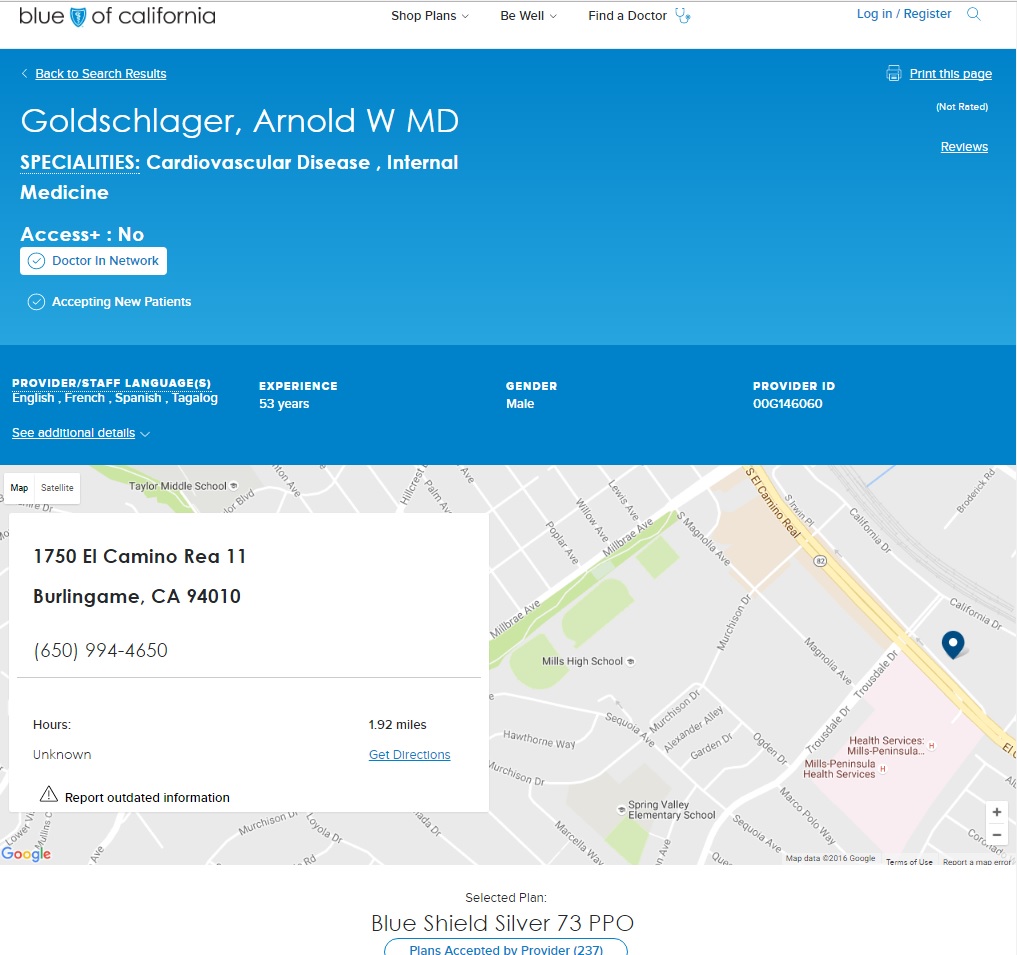The width and height of the screenshot is (1017, 955).
Task: Click Report a map error
Action: point(977,862)
